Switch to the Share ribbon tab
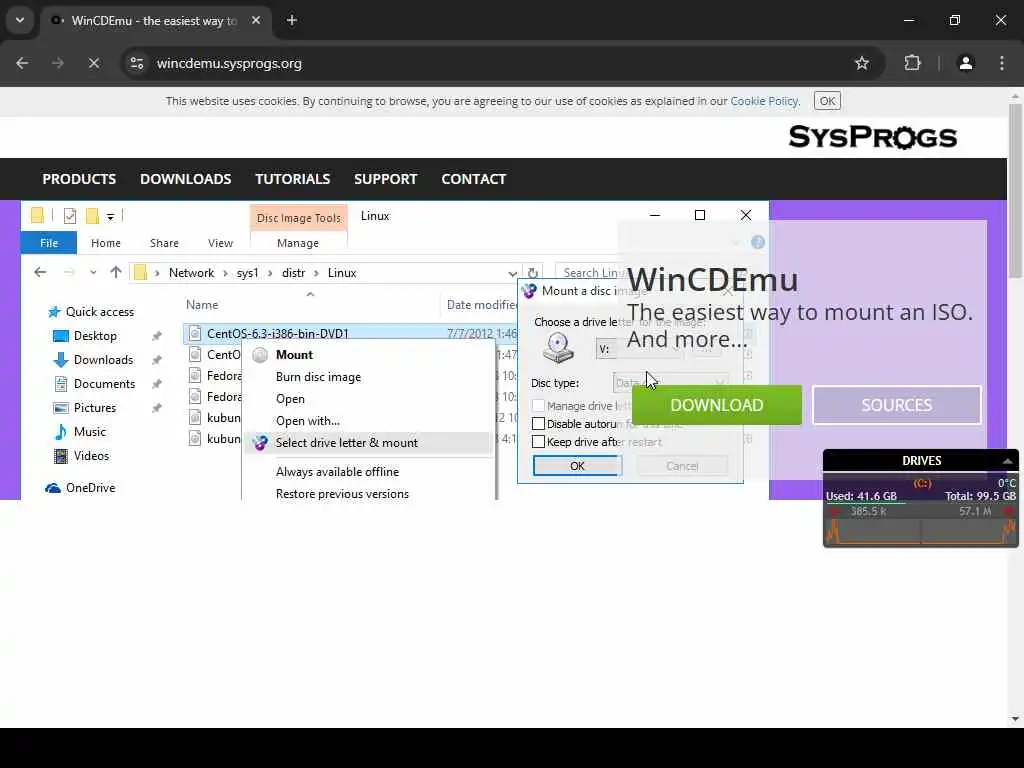The height and width of the screenshot is (768, 1024). point(164,243)
